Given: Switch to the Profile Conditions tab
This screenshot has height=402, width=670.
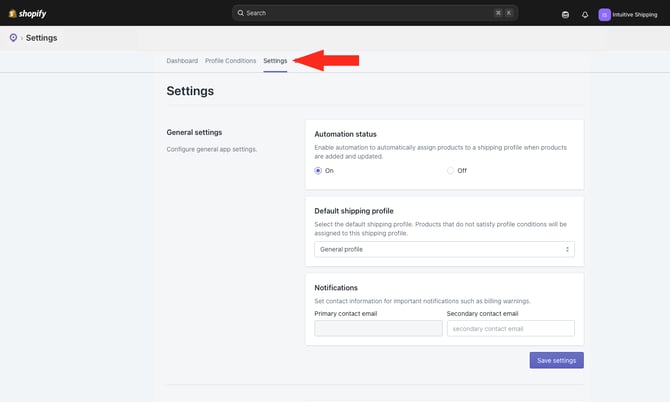Looking at the screenshot, I should pos(230,61).
